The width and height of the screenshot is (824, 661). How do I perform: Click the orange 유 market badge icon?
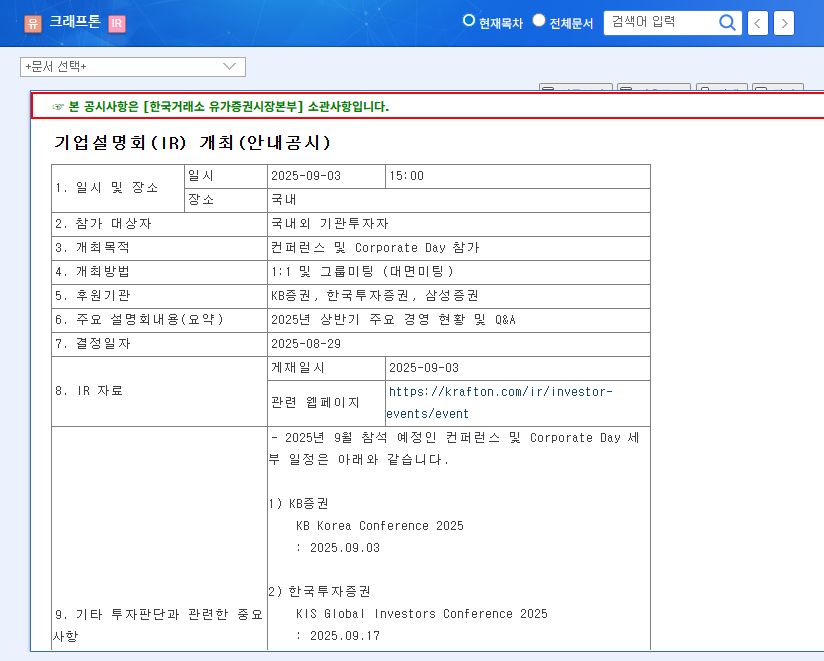[x=33, y=24]
